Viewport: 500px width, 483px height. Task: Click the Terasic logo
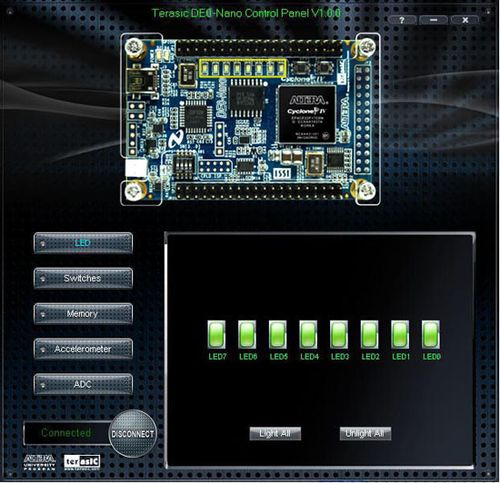[82, 462]
